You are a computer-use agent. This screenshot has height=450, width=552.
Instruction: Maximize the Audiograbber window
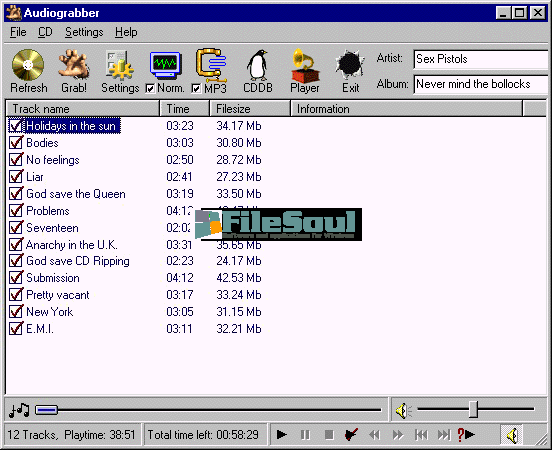coord(519,13)
